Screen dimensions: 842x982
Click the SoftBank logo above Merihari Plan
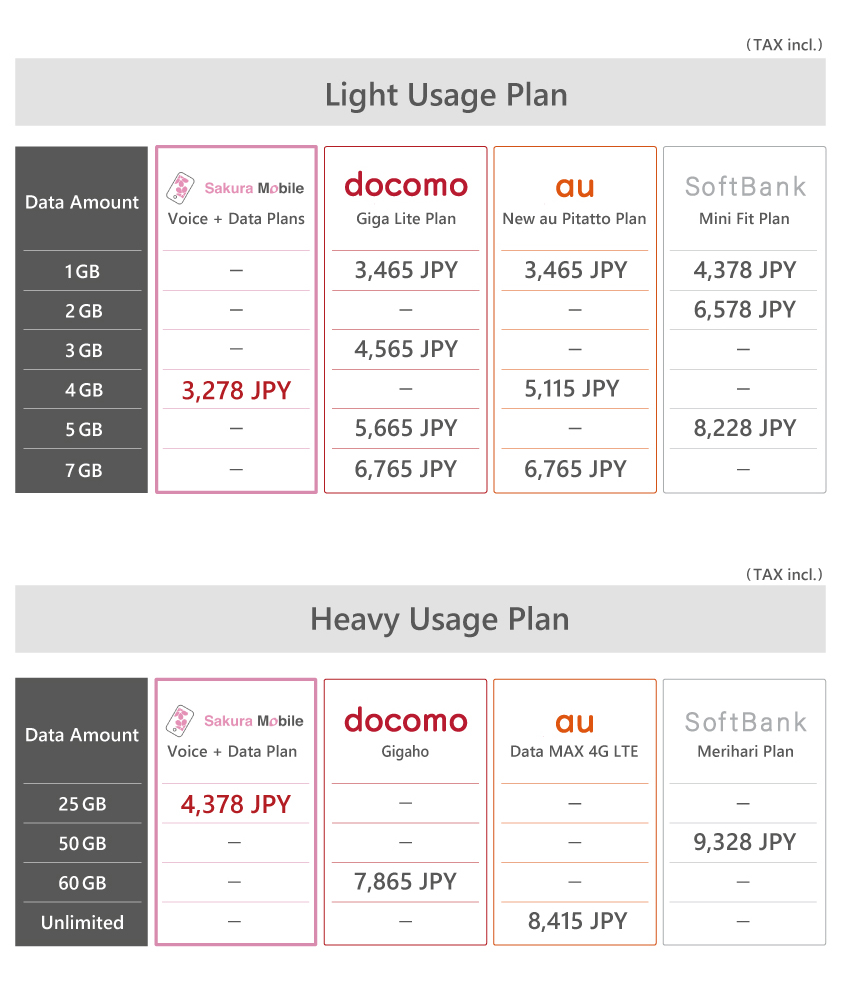(745, 722)
